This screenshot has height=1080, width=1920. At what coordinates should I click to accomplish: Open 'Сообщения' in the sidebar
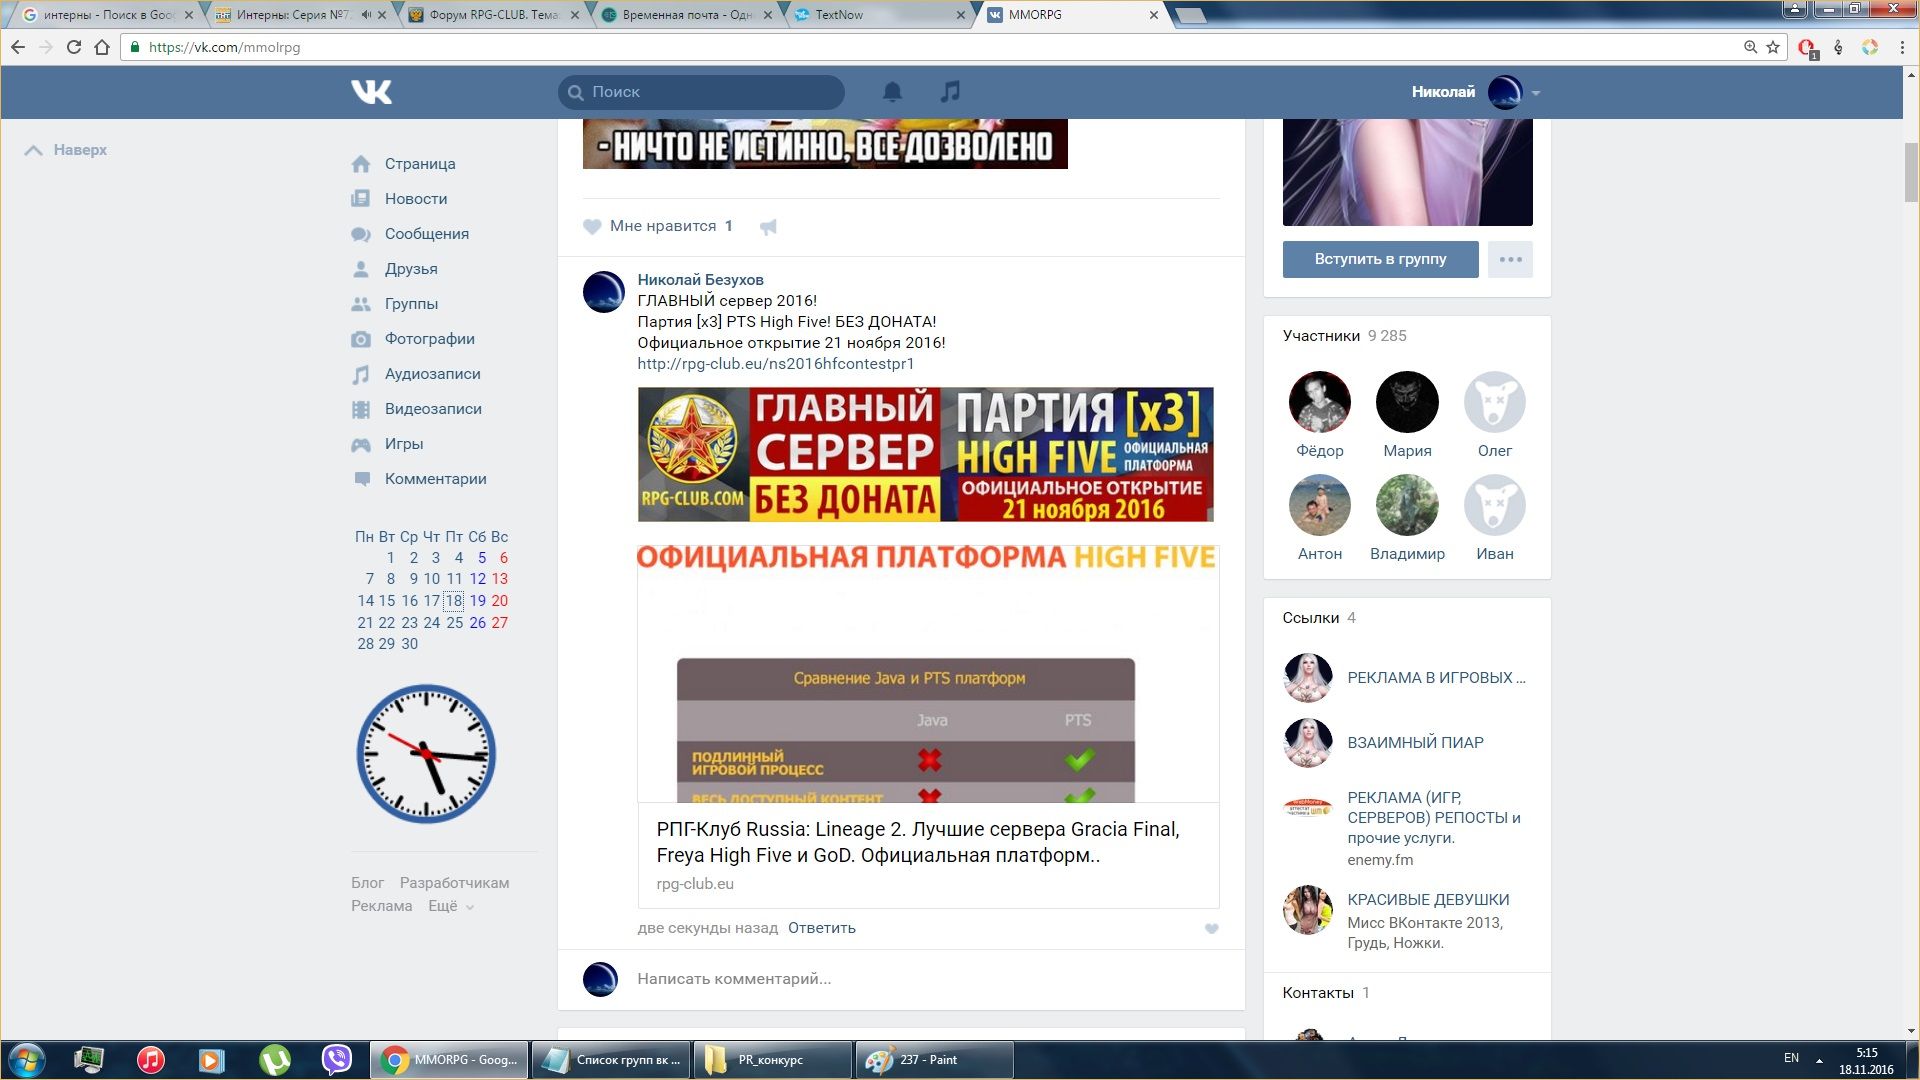(x=426, y=234)
